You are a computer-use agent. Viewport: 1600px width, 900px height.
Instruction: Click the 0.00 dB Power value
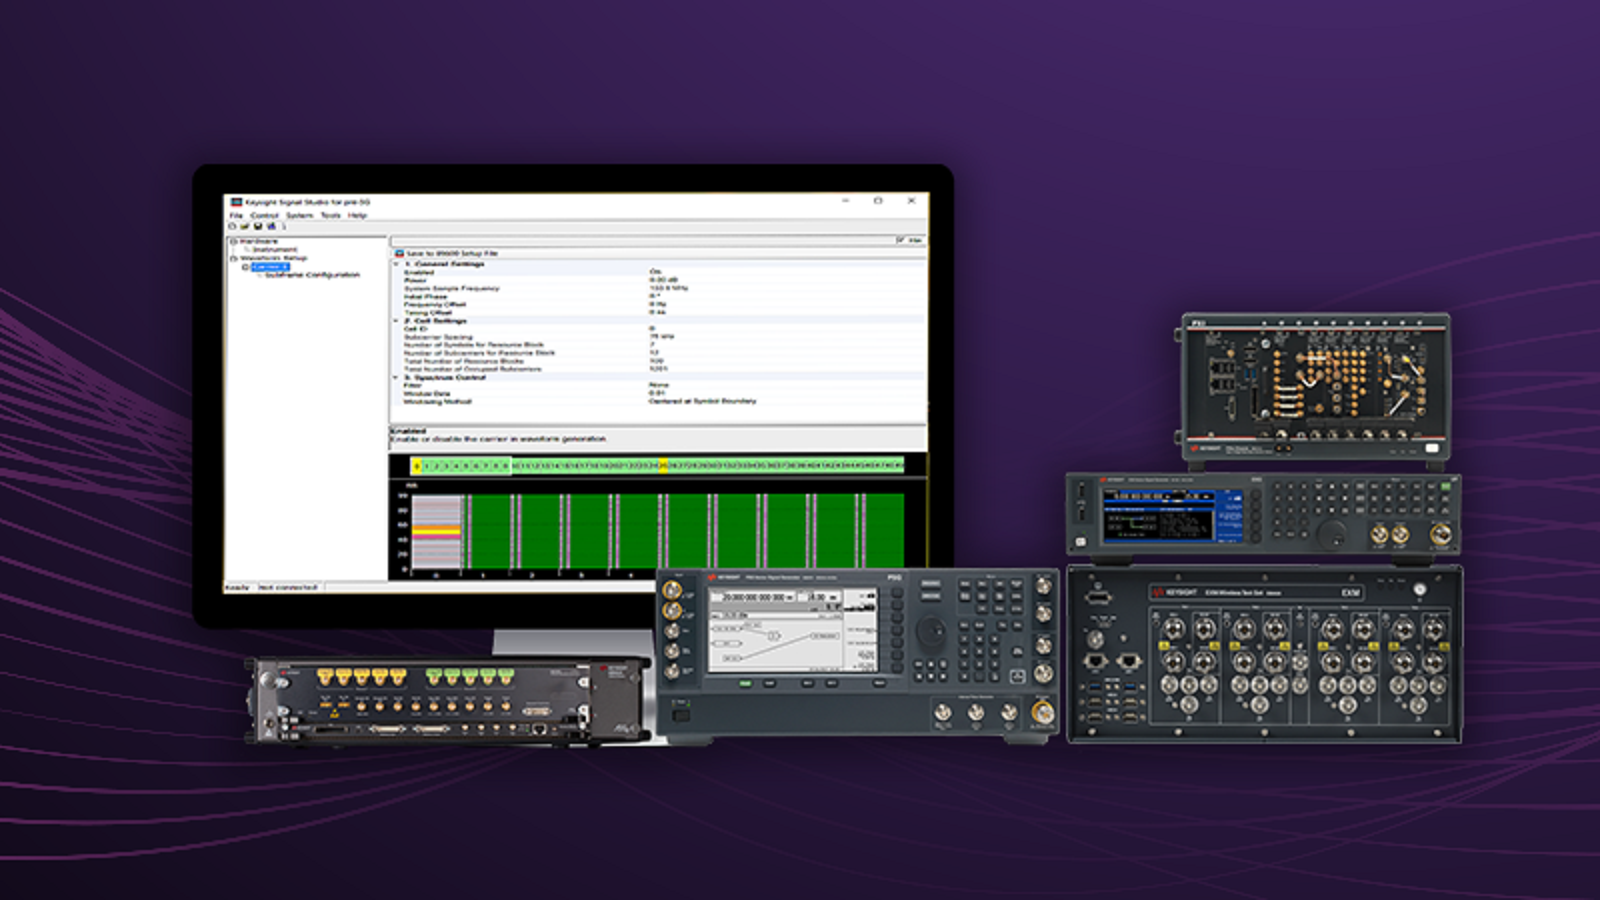663,280
